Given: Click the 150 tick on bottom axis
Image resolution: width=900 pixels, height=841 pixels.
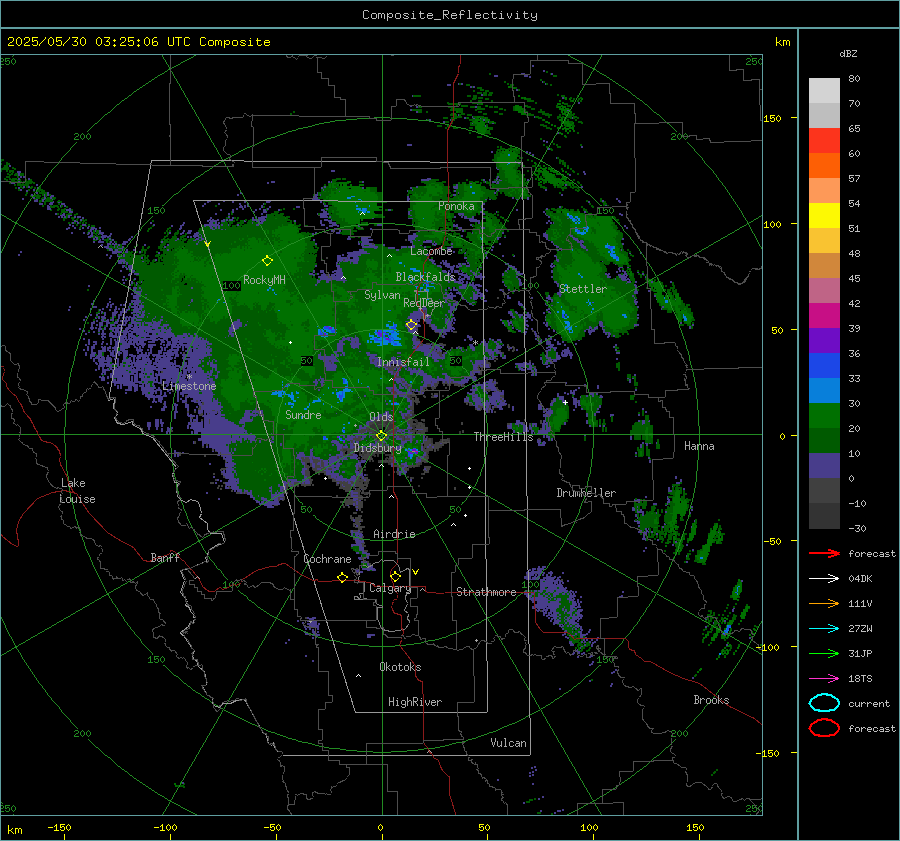Looking at the screenshot, I should 695,827.
